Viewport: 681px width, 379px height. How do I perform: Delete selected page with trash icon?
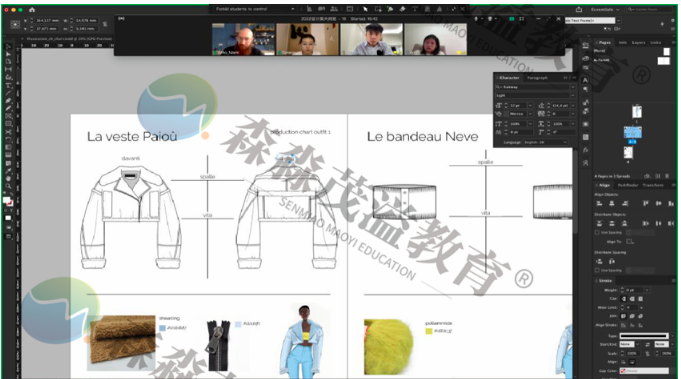click(667, 176)
